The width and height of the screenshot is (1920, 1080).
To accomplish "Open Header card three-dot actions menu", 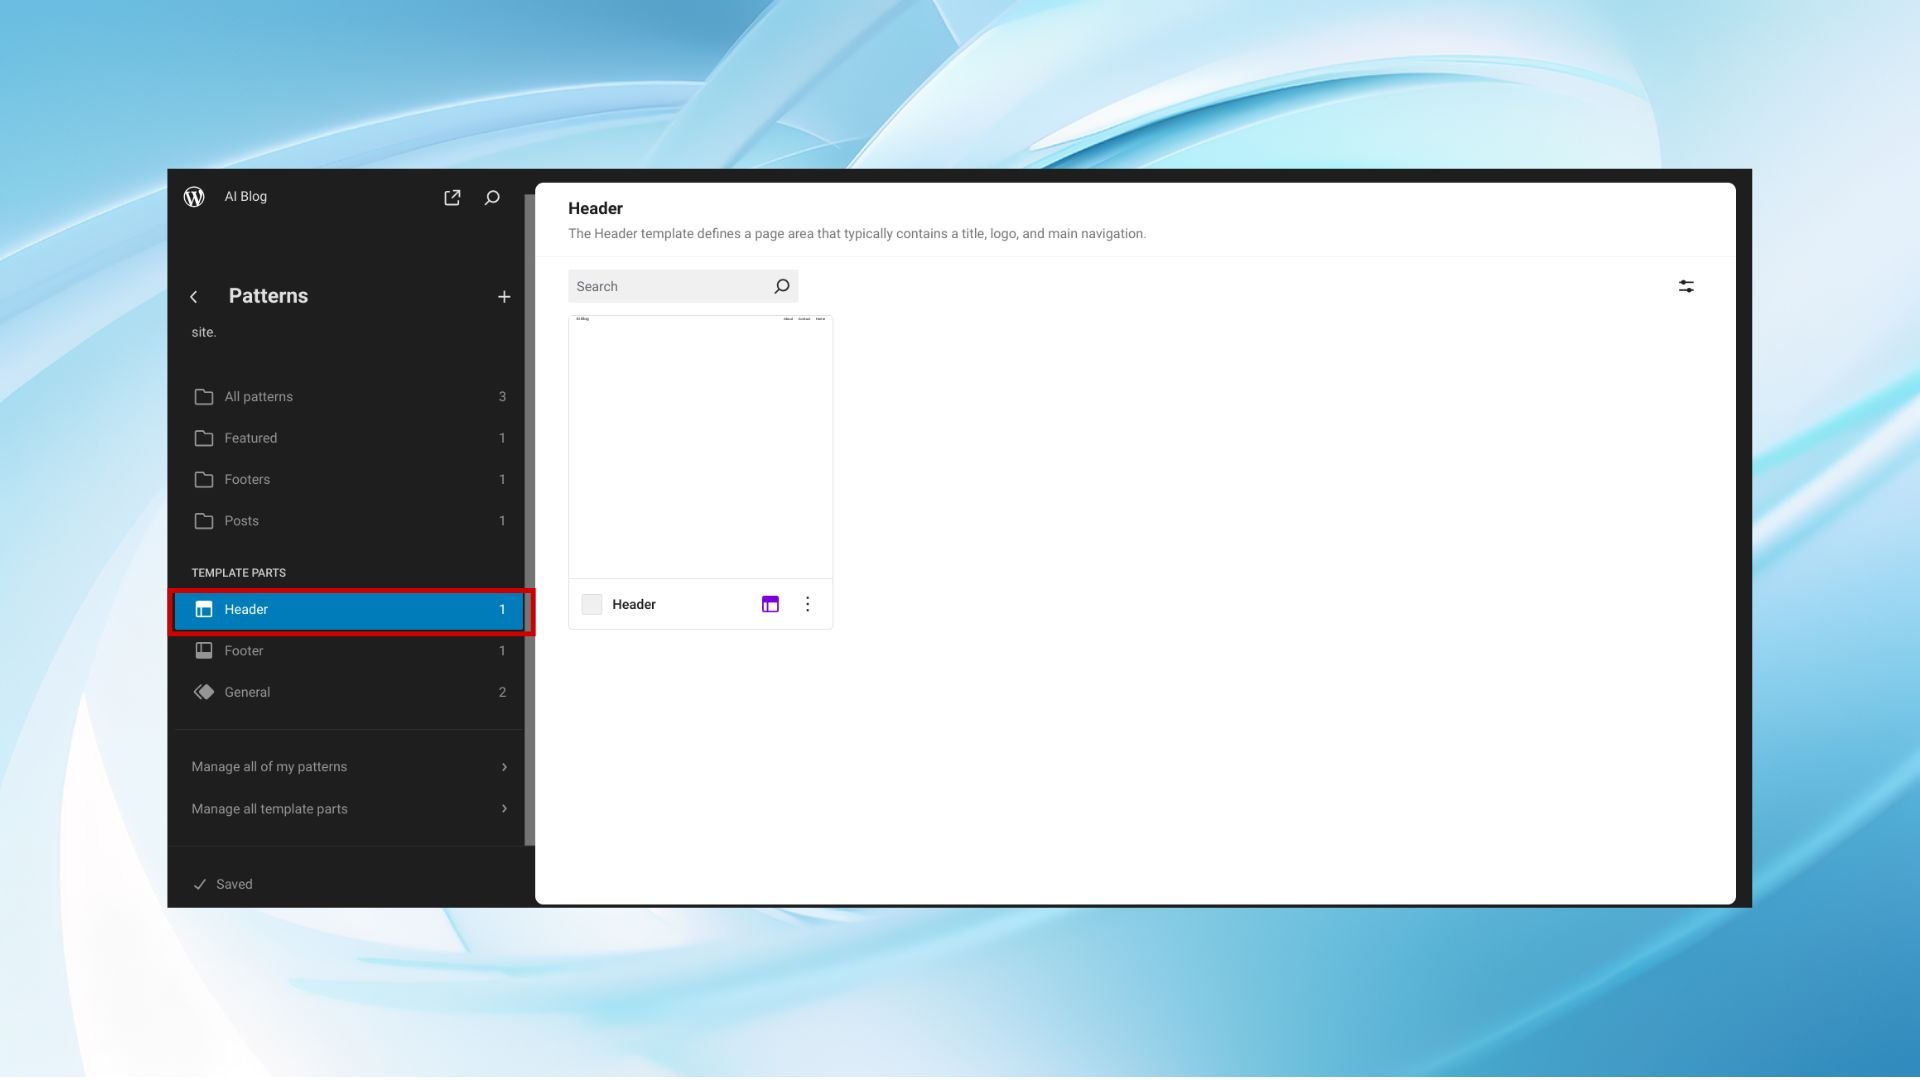I will click(x=808, y=605).
